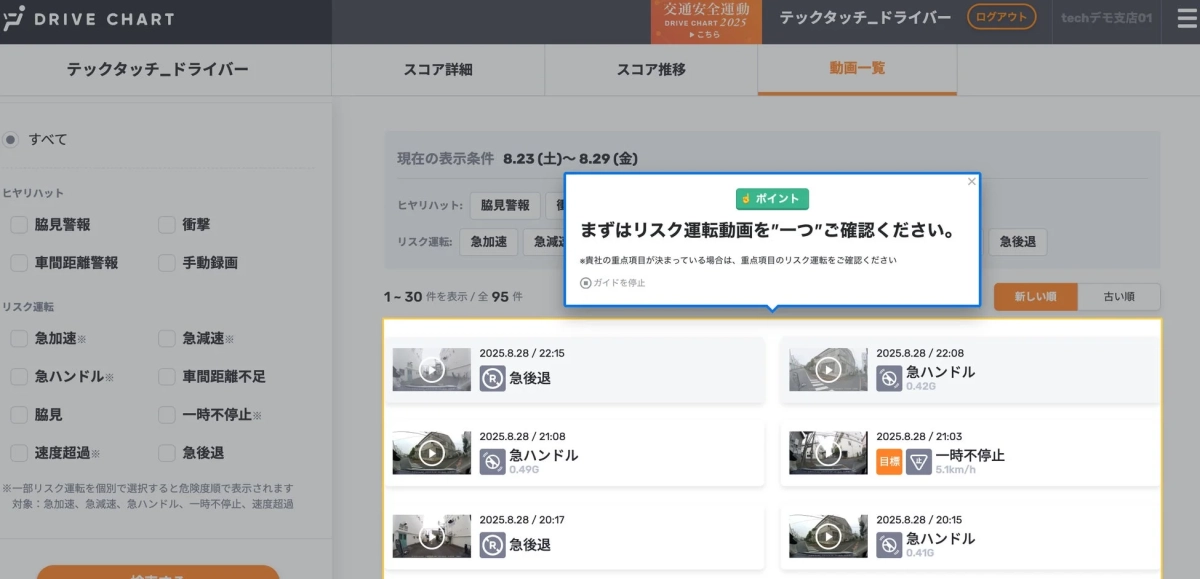Click the 急ハンドル icon on the 20:15 entry
Image resolution: width=1200 pixels, height=579 pixels.
coord(888,543)
